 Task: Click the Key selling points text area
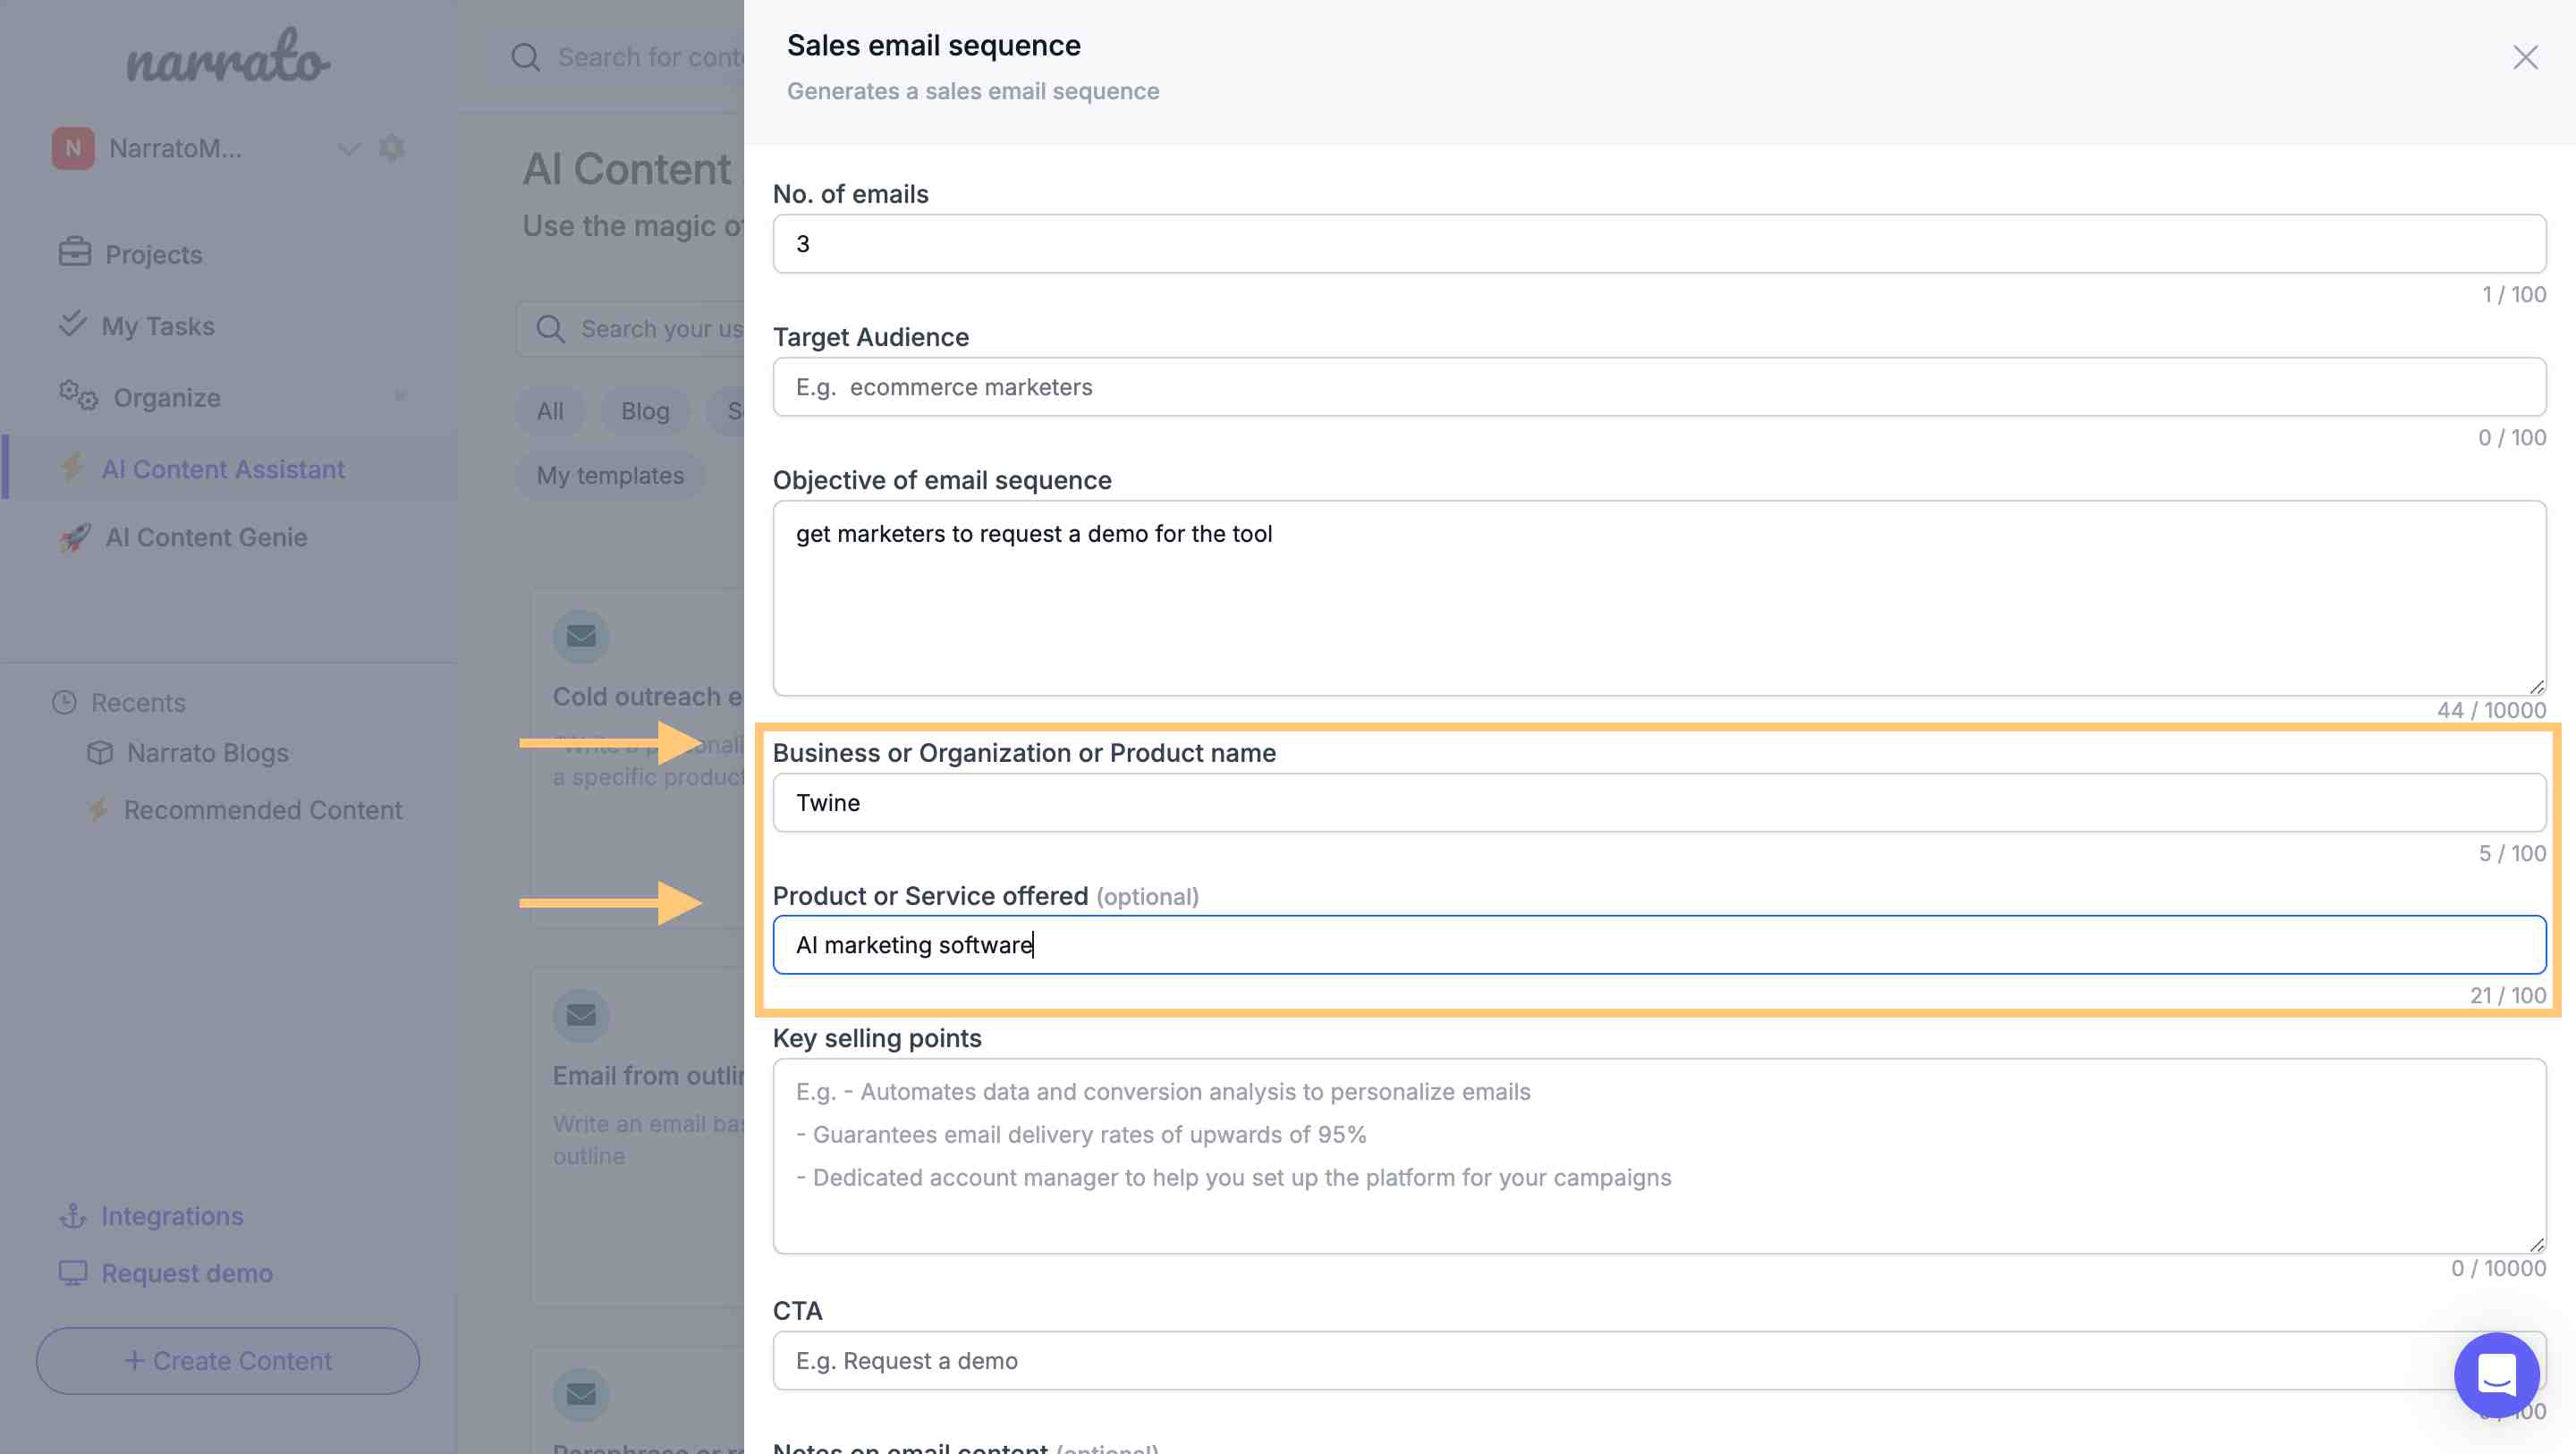click(1658, 1155)
